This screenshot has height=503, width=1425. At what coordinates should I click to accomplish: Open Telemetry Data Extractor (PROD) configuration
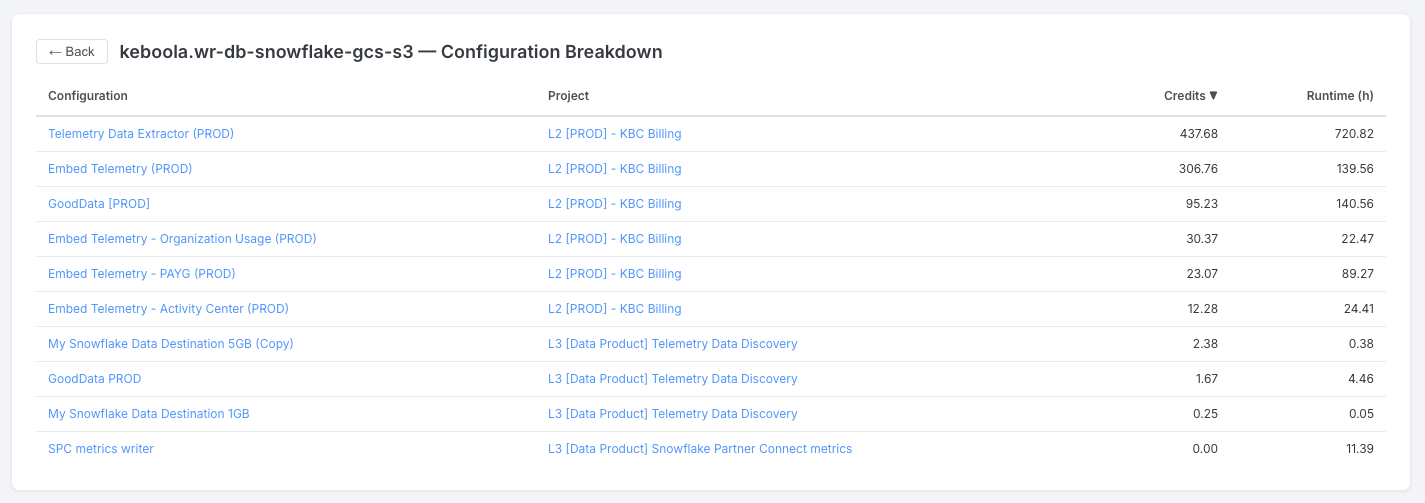coord(141,134)
